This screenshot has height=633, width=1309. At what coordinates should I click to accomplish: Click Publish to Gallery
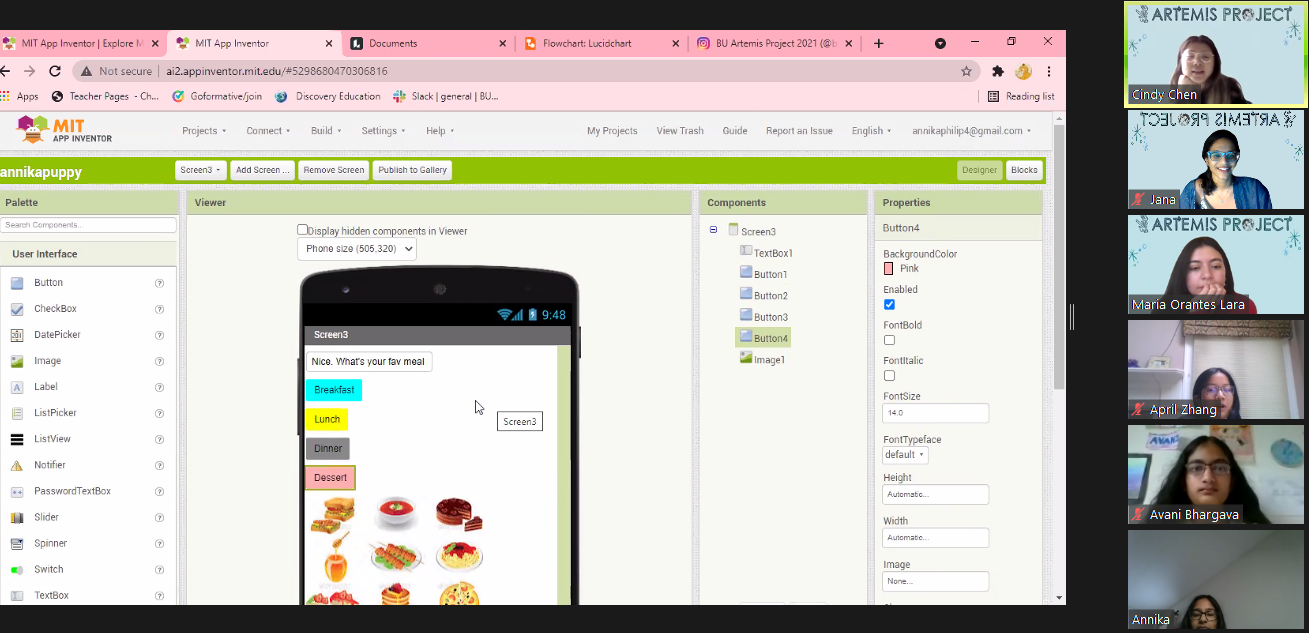tap(412, 170)
